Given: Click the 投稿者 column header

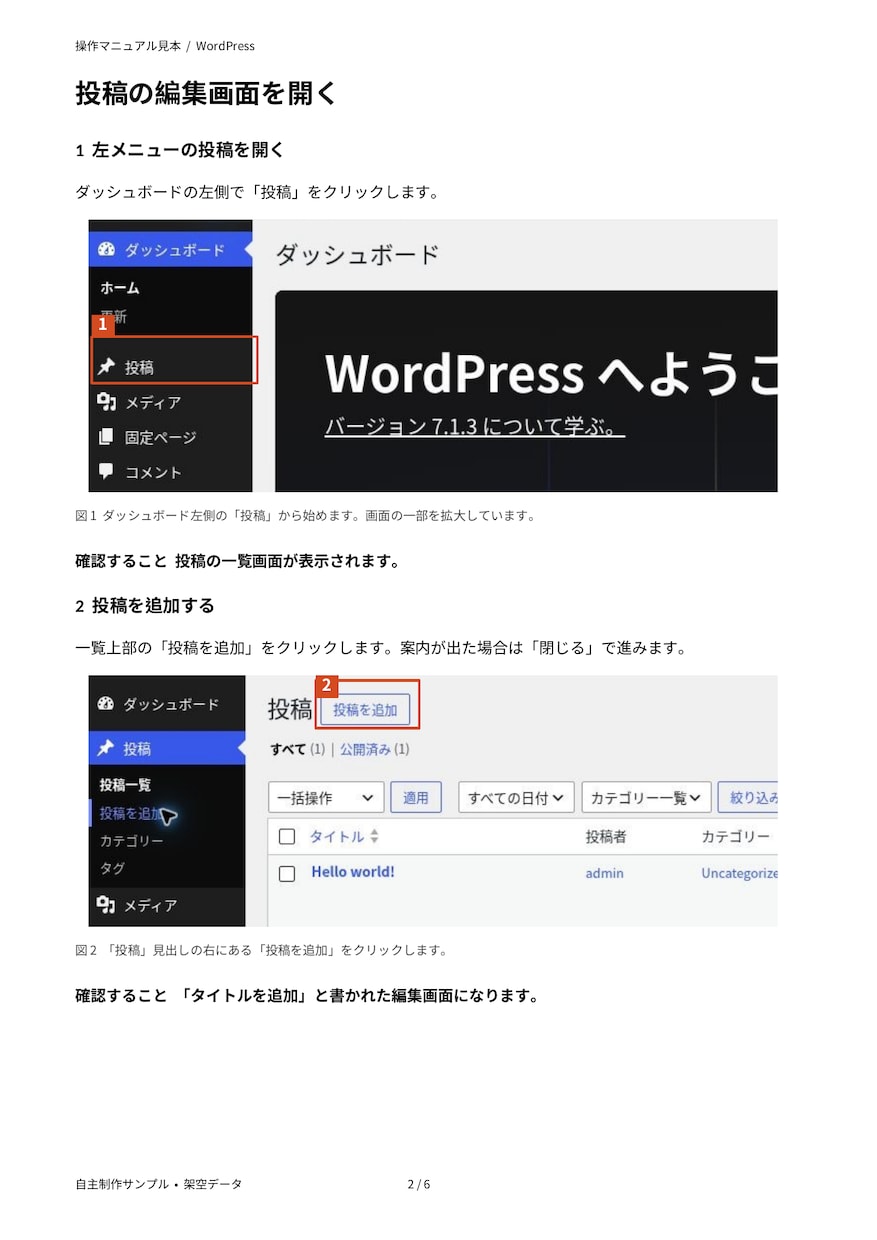Looking at the screenshot, I should [x=606, y=837].
